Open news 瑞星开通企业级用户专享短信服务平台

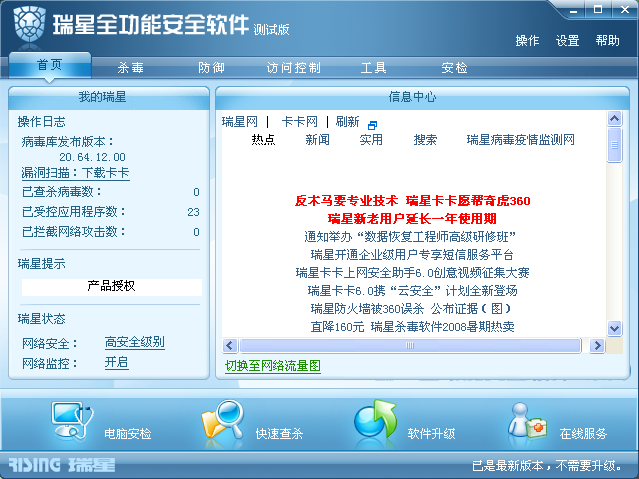point(412,255)
